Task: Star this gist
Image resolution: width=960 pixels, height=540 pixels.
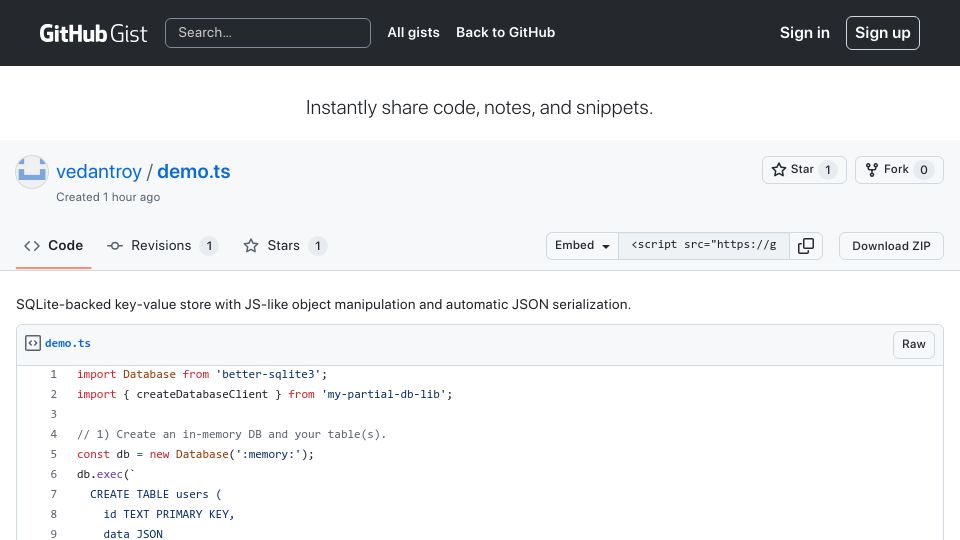Action: (804, 170)
